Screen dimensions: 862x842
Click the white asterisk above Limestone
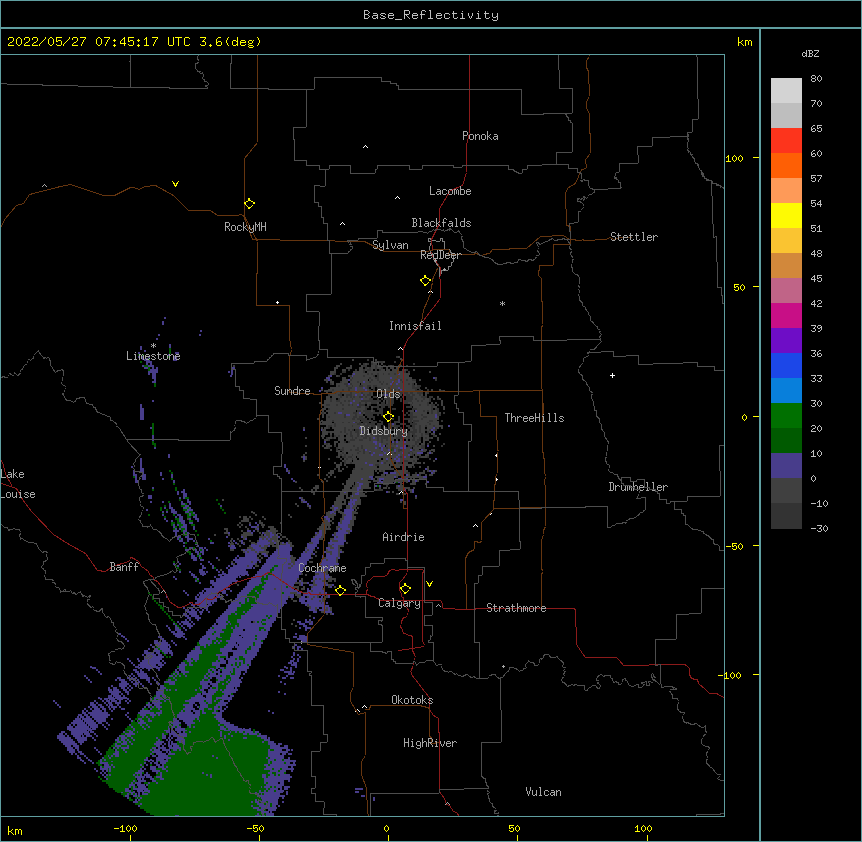click(x=153, y=346)
